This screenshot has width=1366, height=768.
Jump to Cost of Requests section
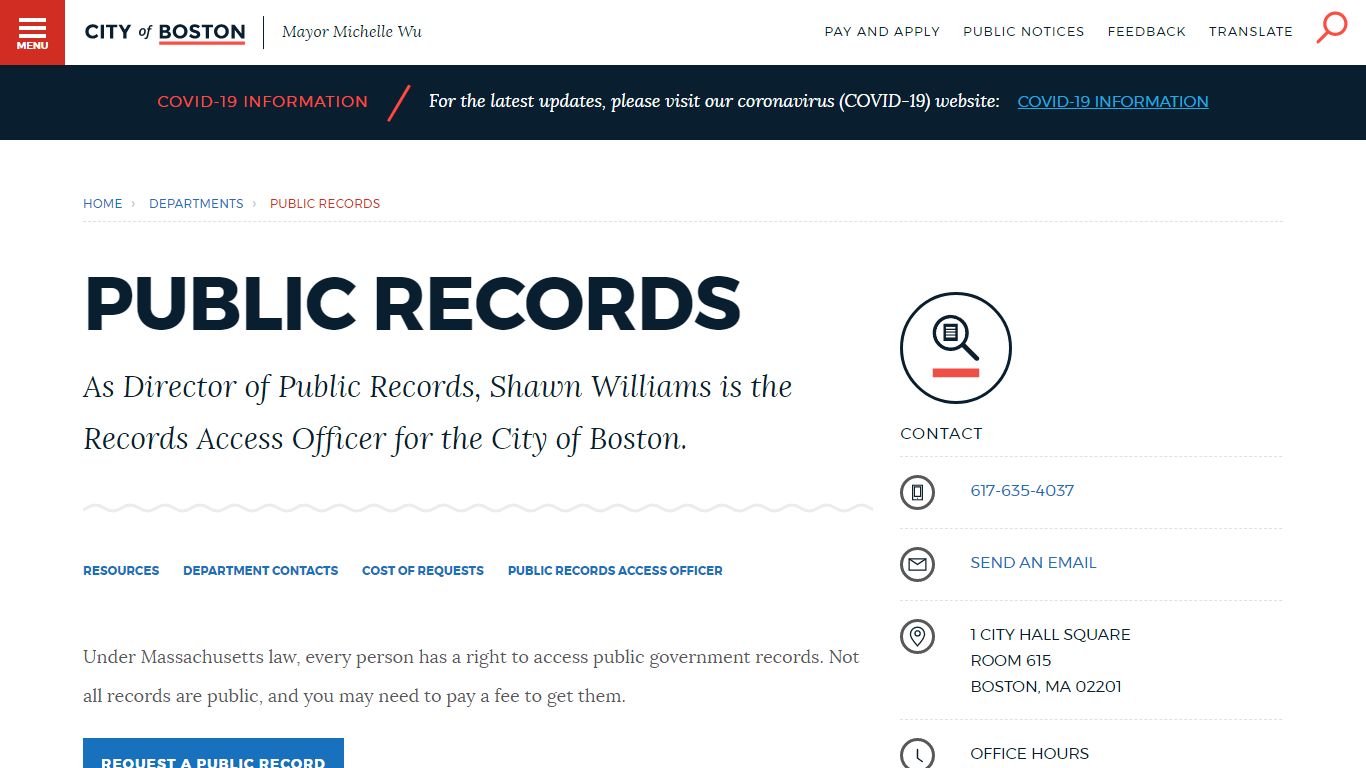pos(423,570)
